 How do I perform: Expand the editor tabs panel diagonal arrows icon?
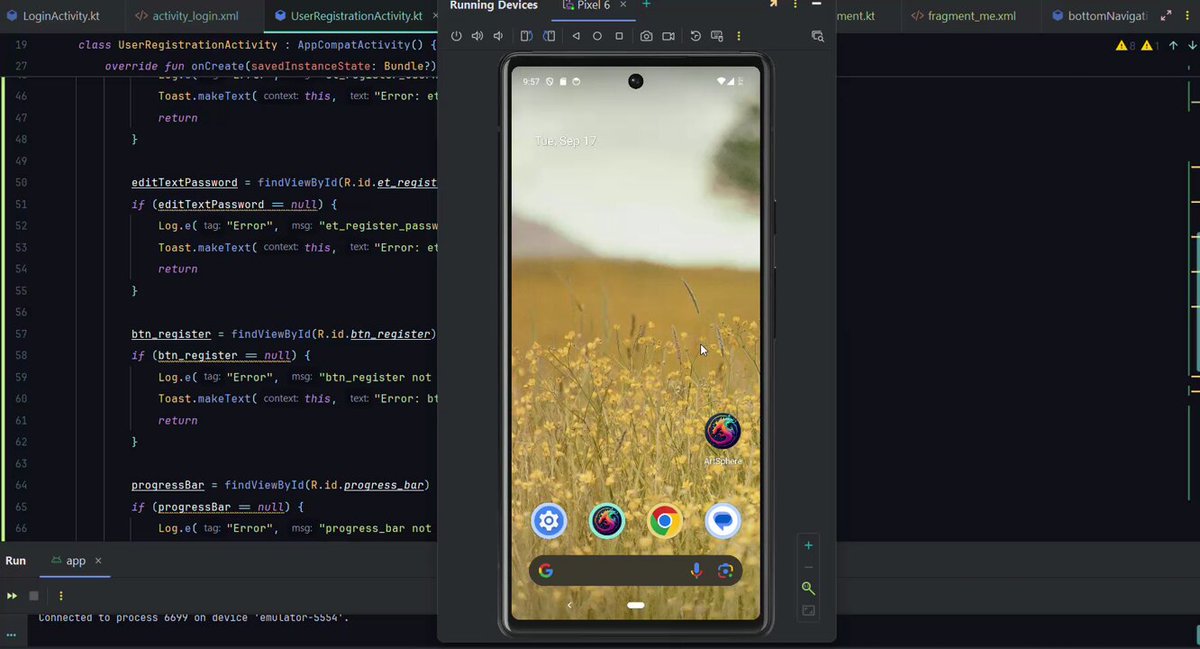1166,16
